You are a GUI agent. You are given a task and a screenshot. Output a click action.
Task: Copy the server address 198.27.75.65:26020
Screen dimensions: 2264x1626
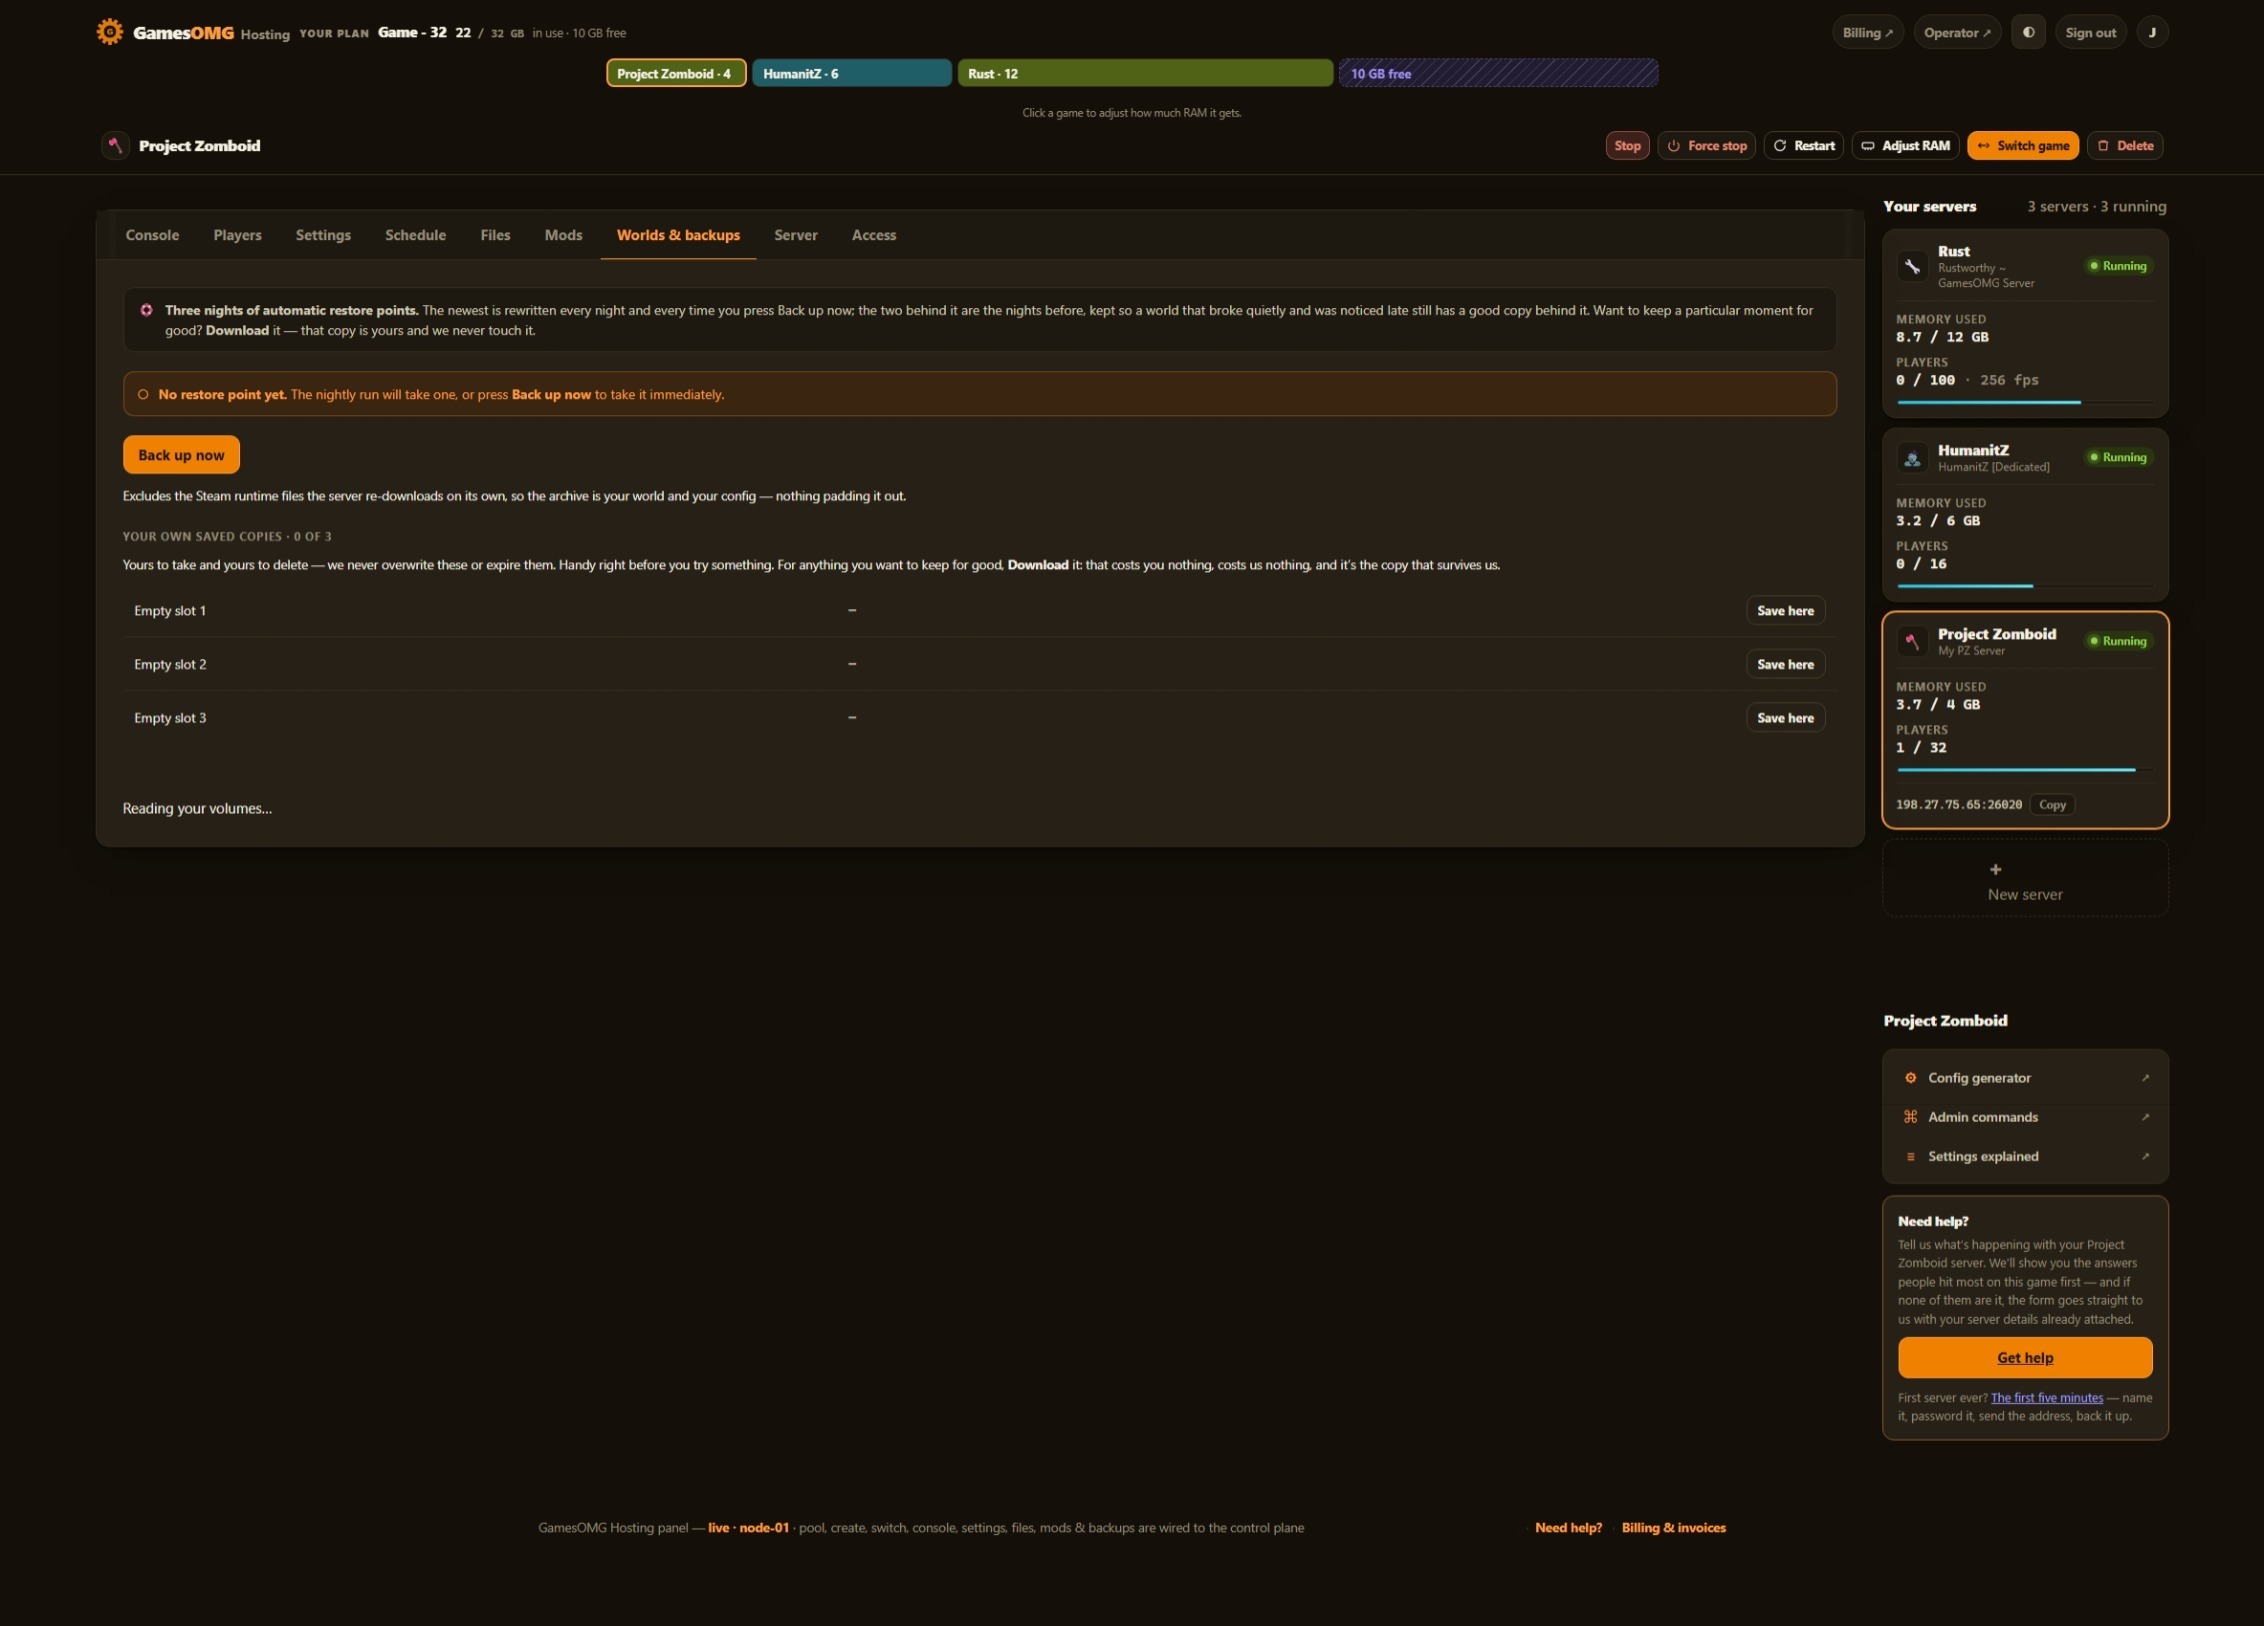point(2052,804)
